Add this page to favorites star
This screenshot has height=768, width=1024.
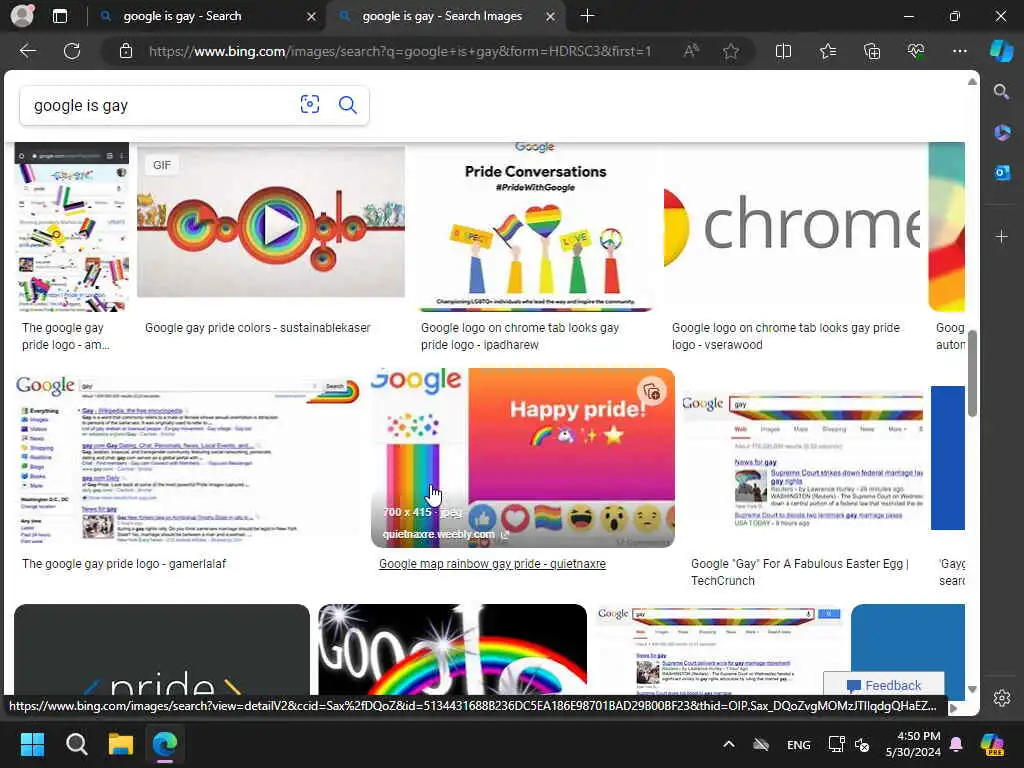(731, 51)
